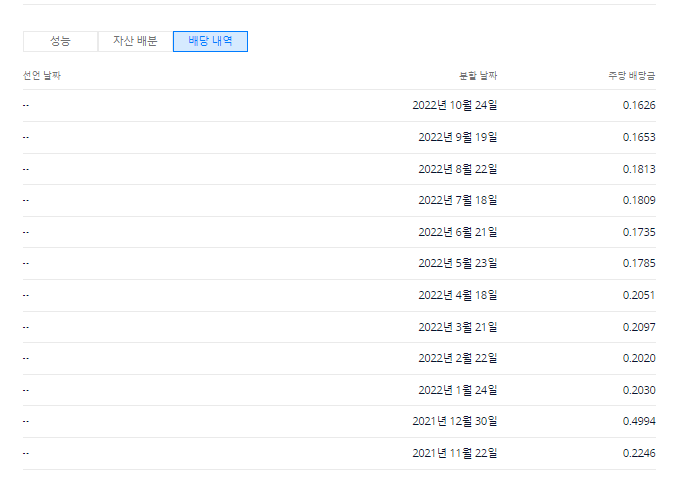The width and height of the screenshot is (689, 477).
Task: Select the date 2022년 1월 24일
Action: click(458, 390)
